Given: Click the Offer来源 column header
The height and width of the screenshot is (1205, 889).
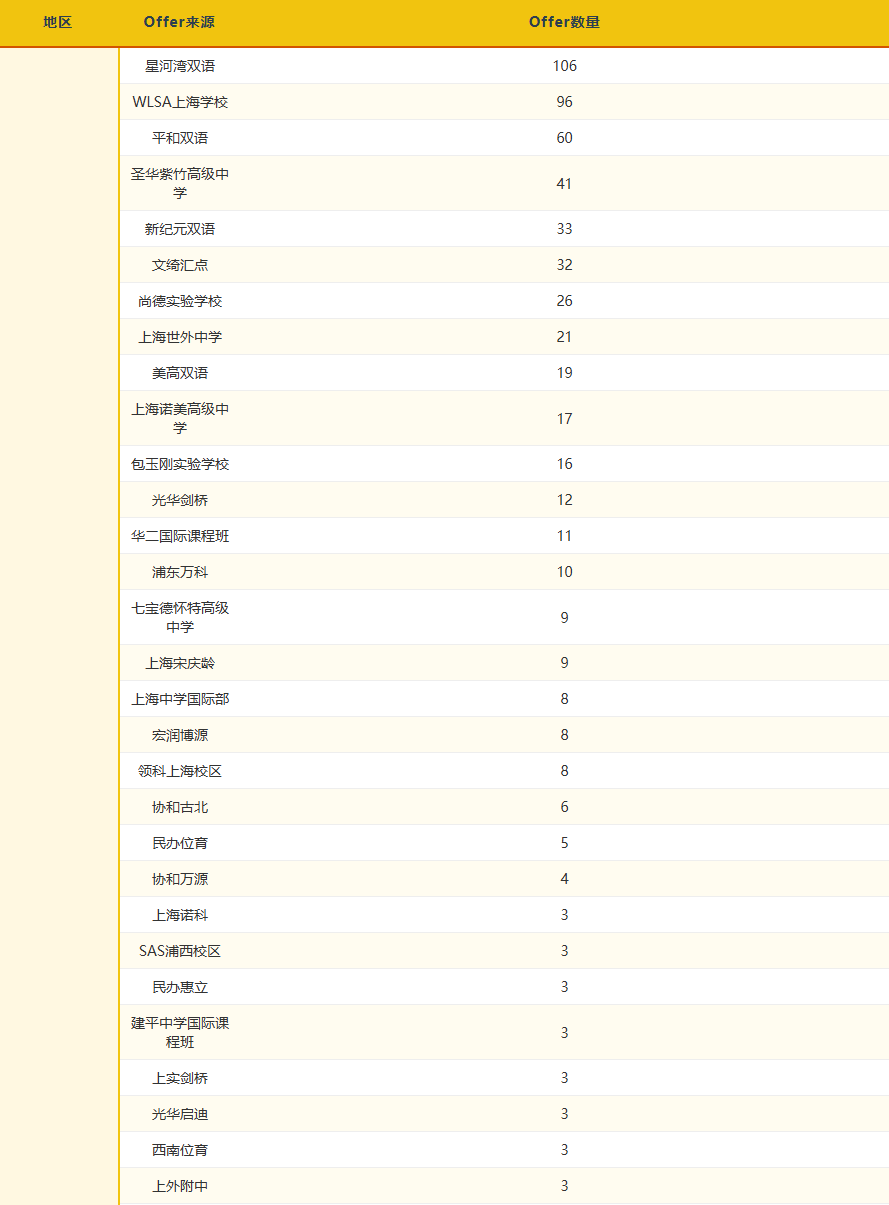Looking at the screenshot, I should 179,22.
